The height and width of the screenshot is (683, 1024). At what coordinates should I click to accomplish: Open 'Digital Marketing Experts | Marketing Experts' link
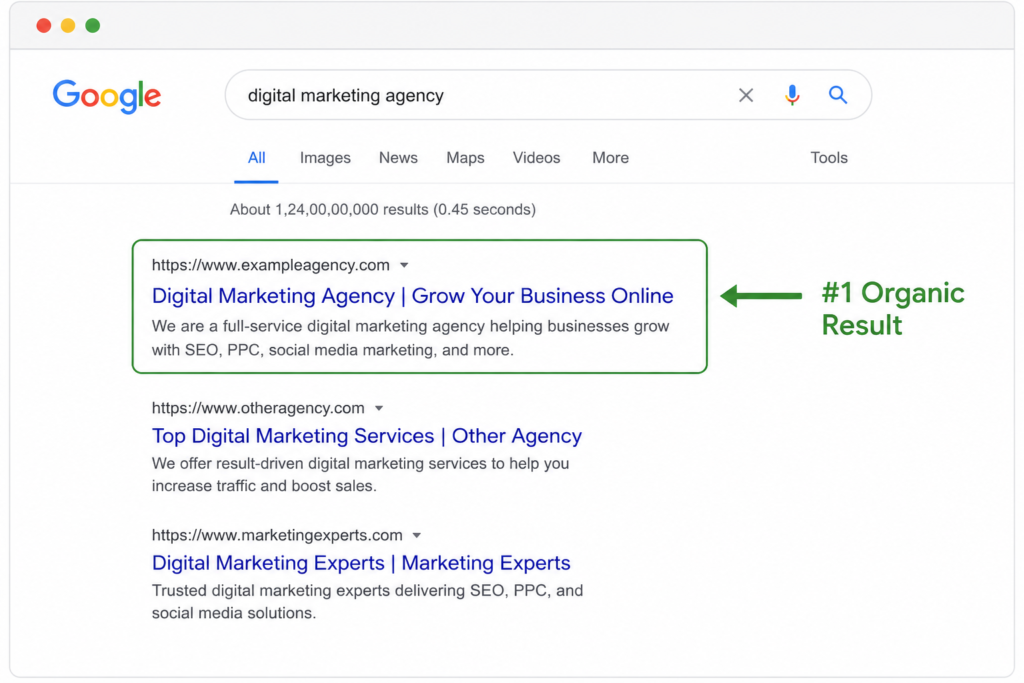(361, 563)
